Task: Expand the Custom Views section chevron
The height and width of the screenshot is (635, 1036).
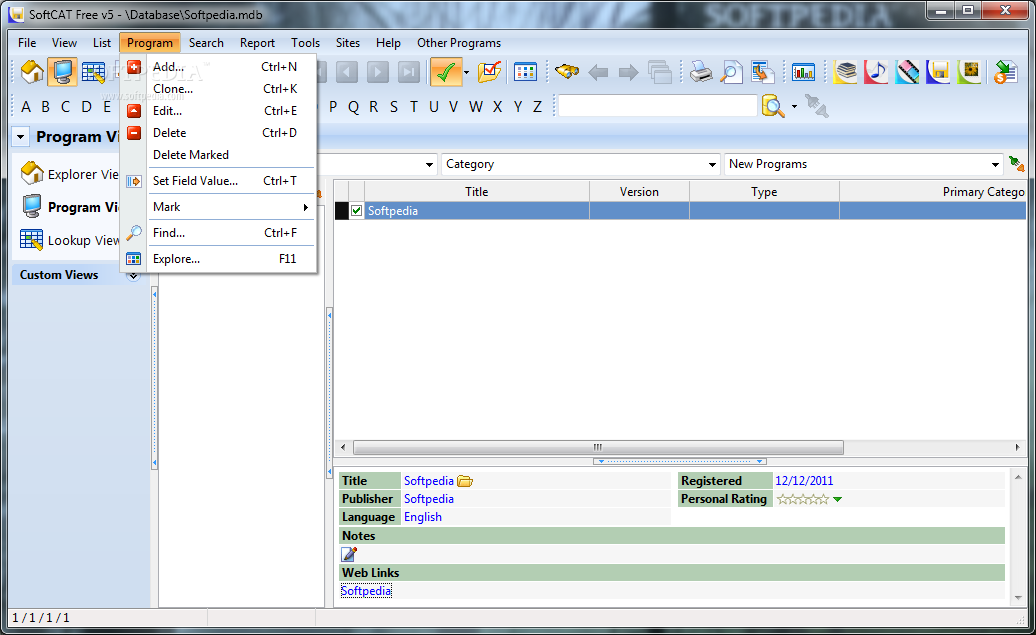Action: tap(133, 275)
